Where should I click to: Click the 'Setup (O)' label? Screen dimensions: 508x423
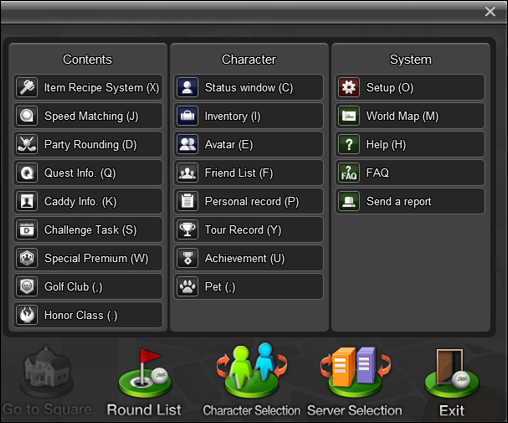tap(390, 88)
